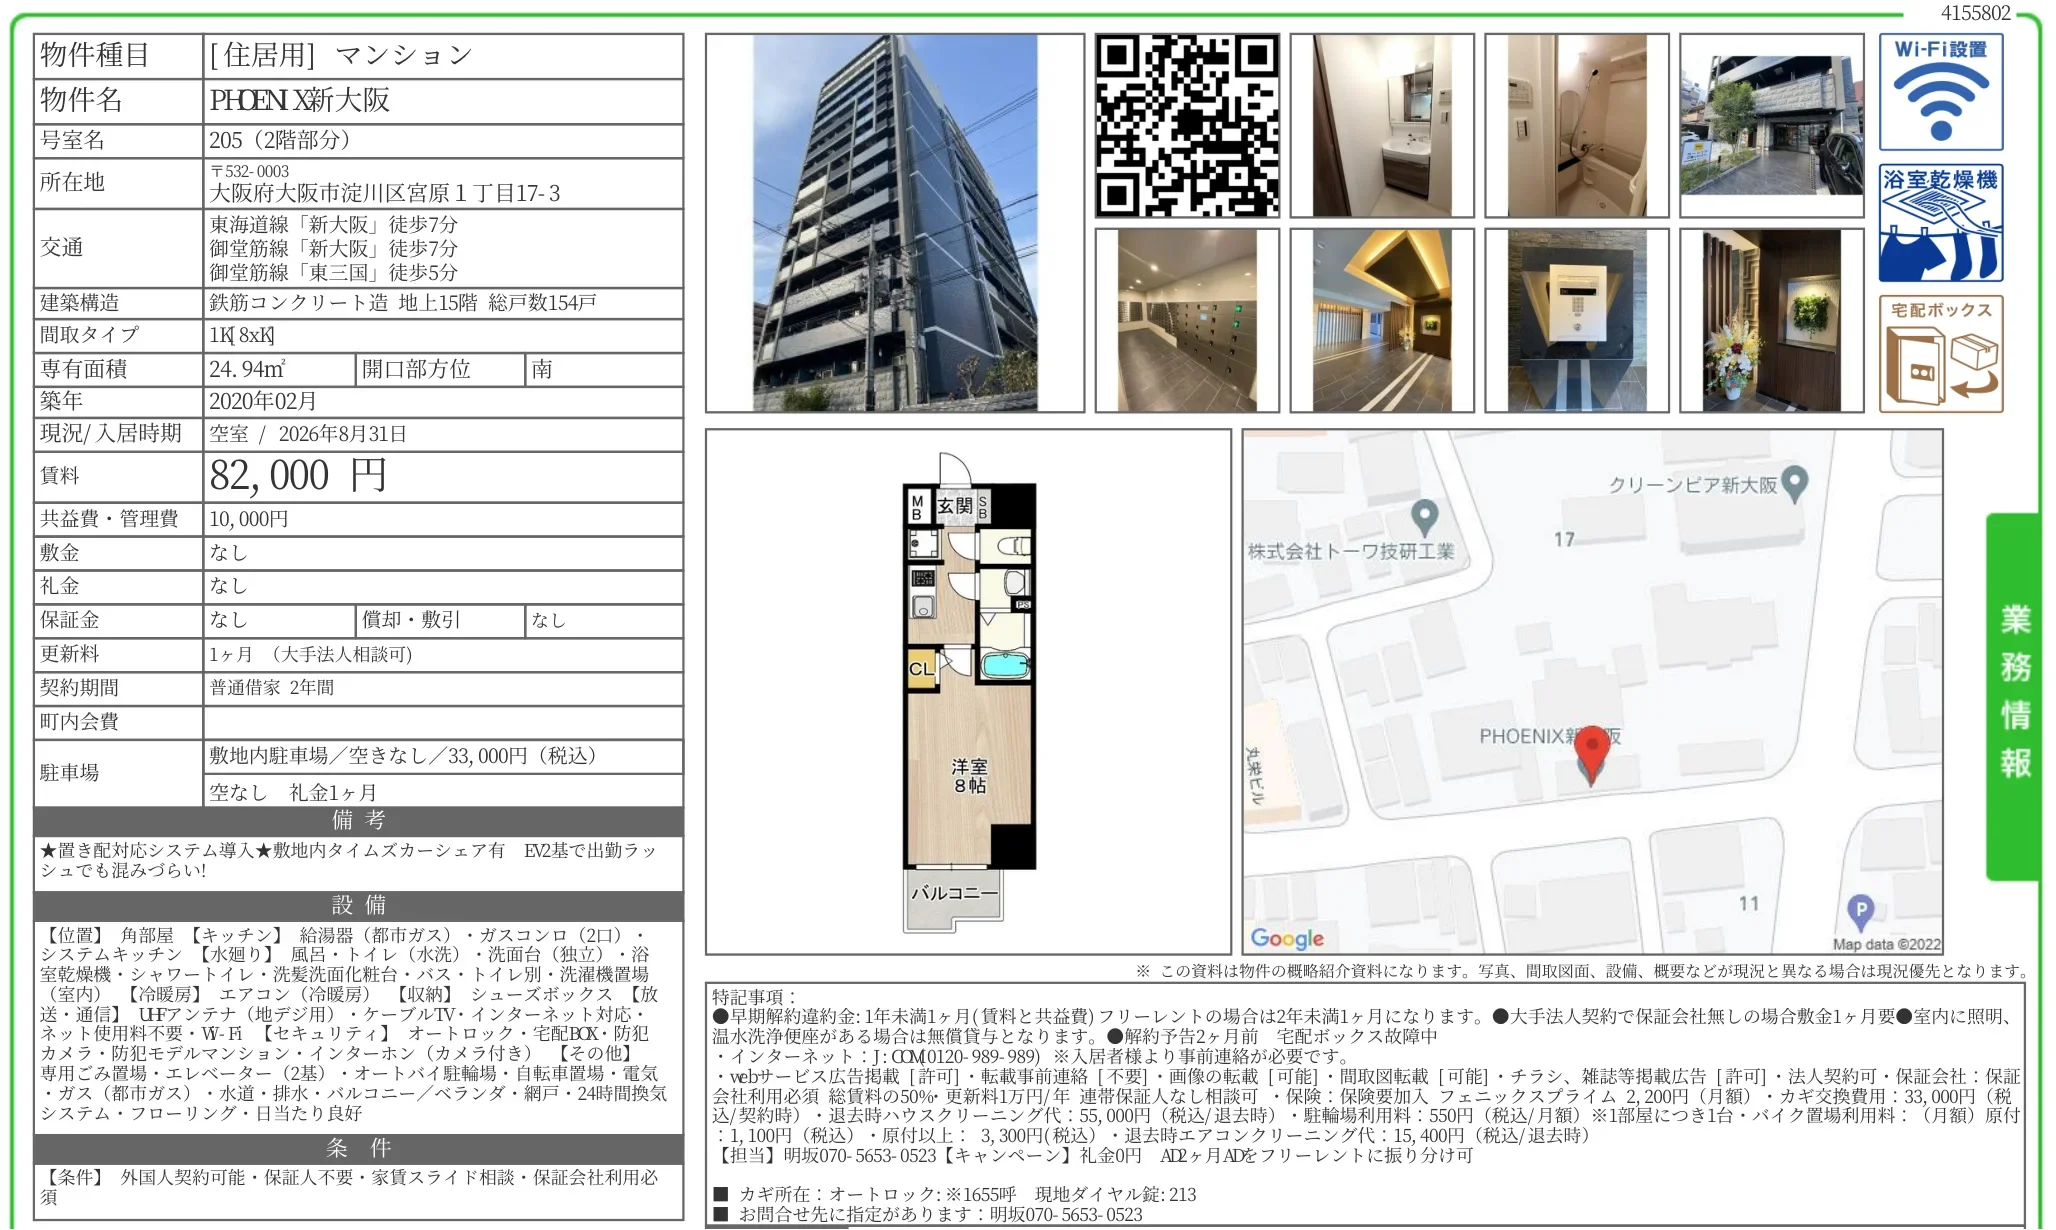Click the build date 2020年02月
The height and width of the screenshot is (1230, 2056).
tap(262, 401)
